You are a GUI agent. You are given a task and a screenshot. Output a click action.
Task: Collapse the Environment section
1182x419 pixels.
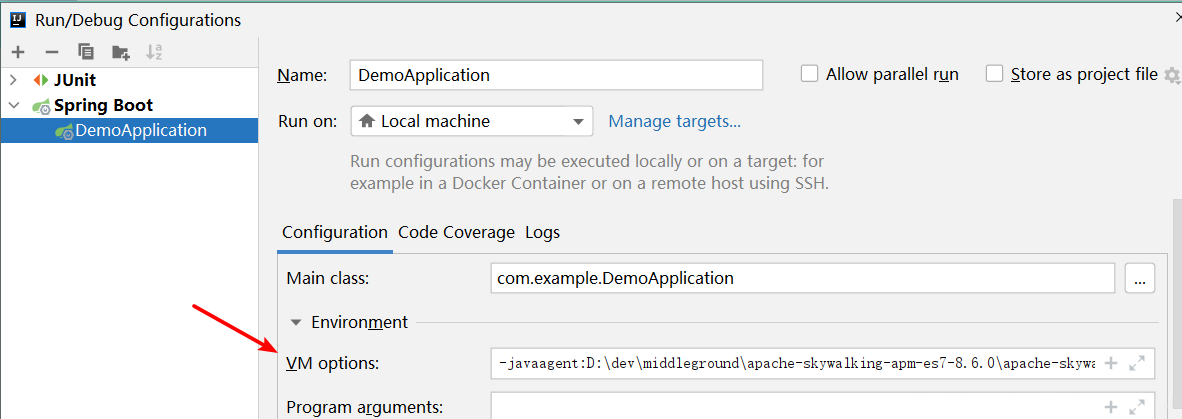pyautogui.click(x=296, y=323)
